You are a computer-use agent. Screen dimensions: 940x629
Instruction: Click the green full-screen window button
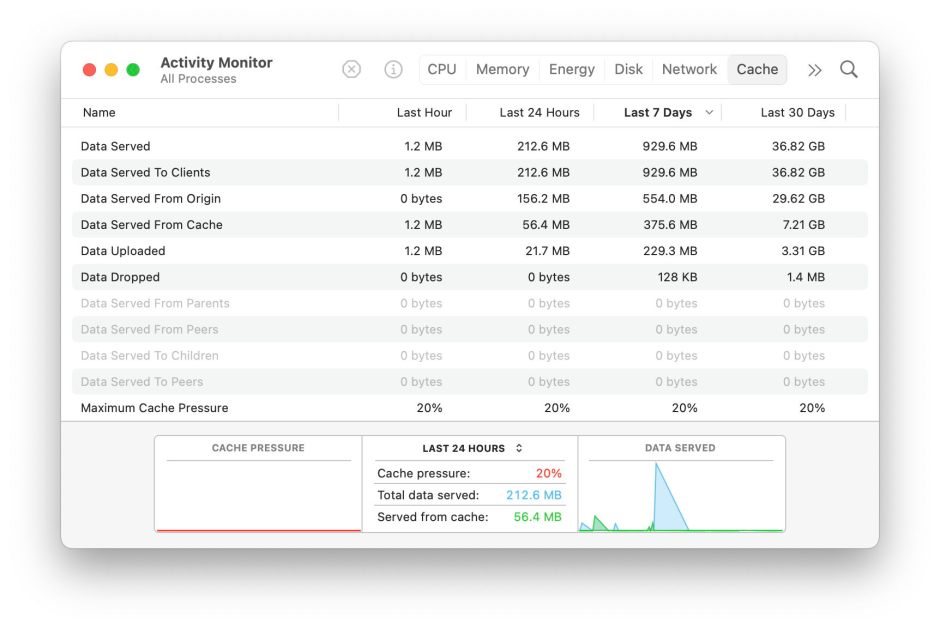click(133, 70)
